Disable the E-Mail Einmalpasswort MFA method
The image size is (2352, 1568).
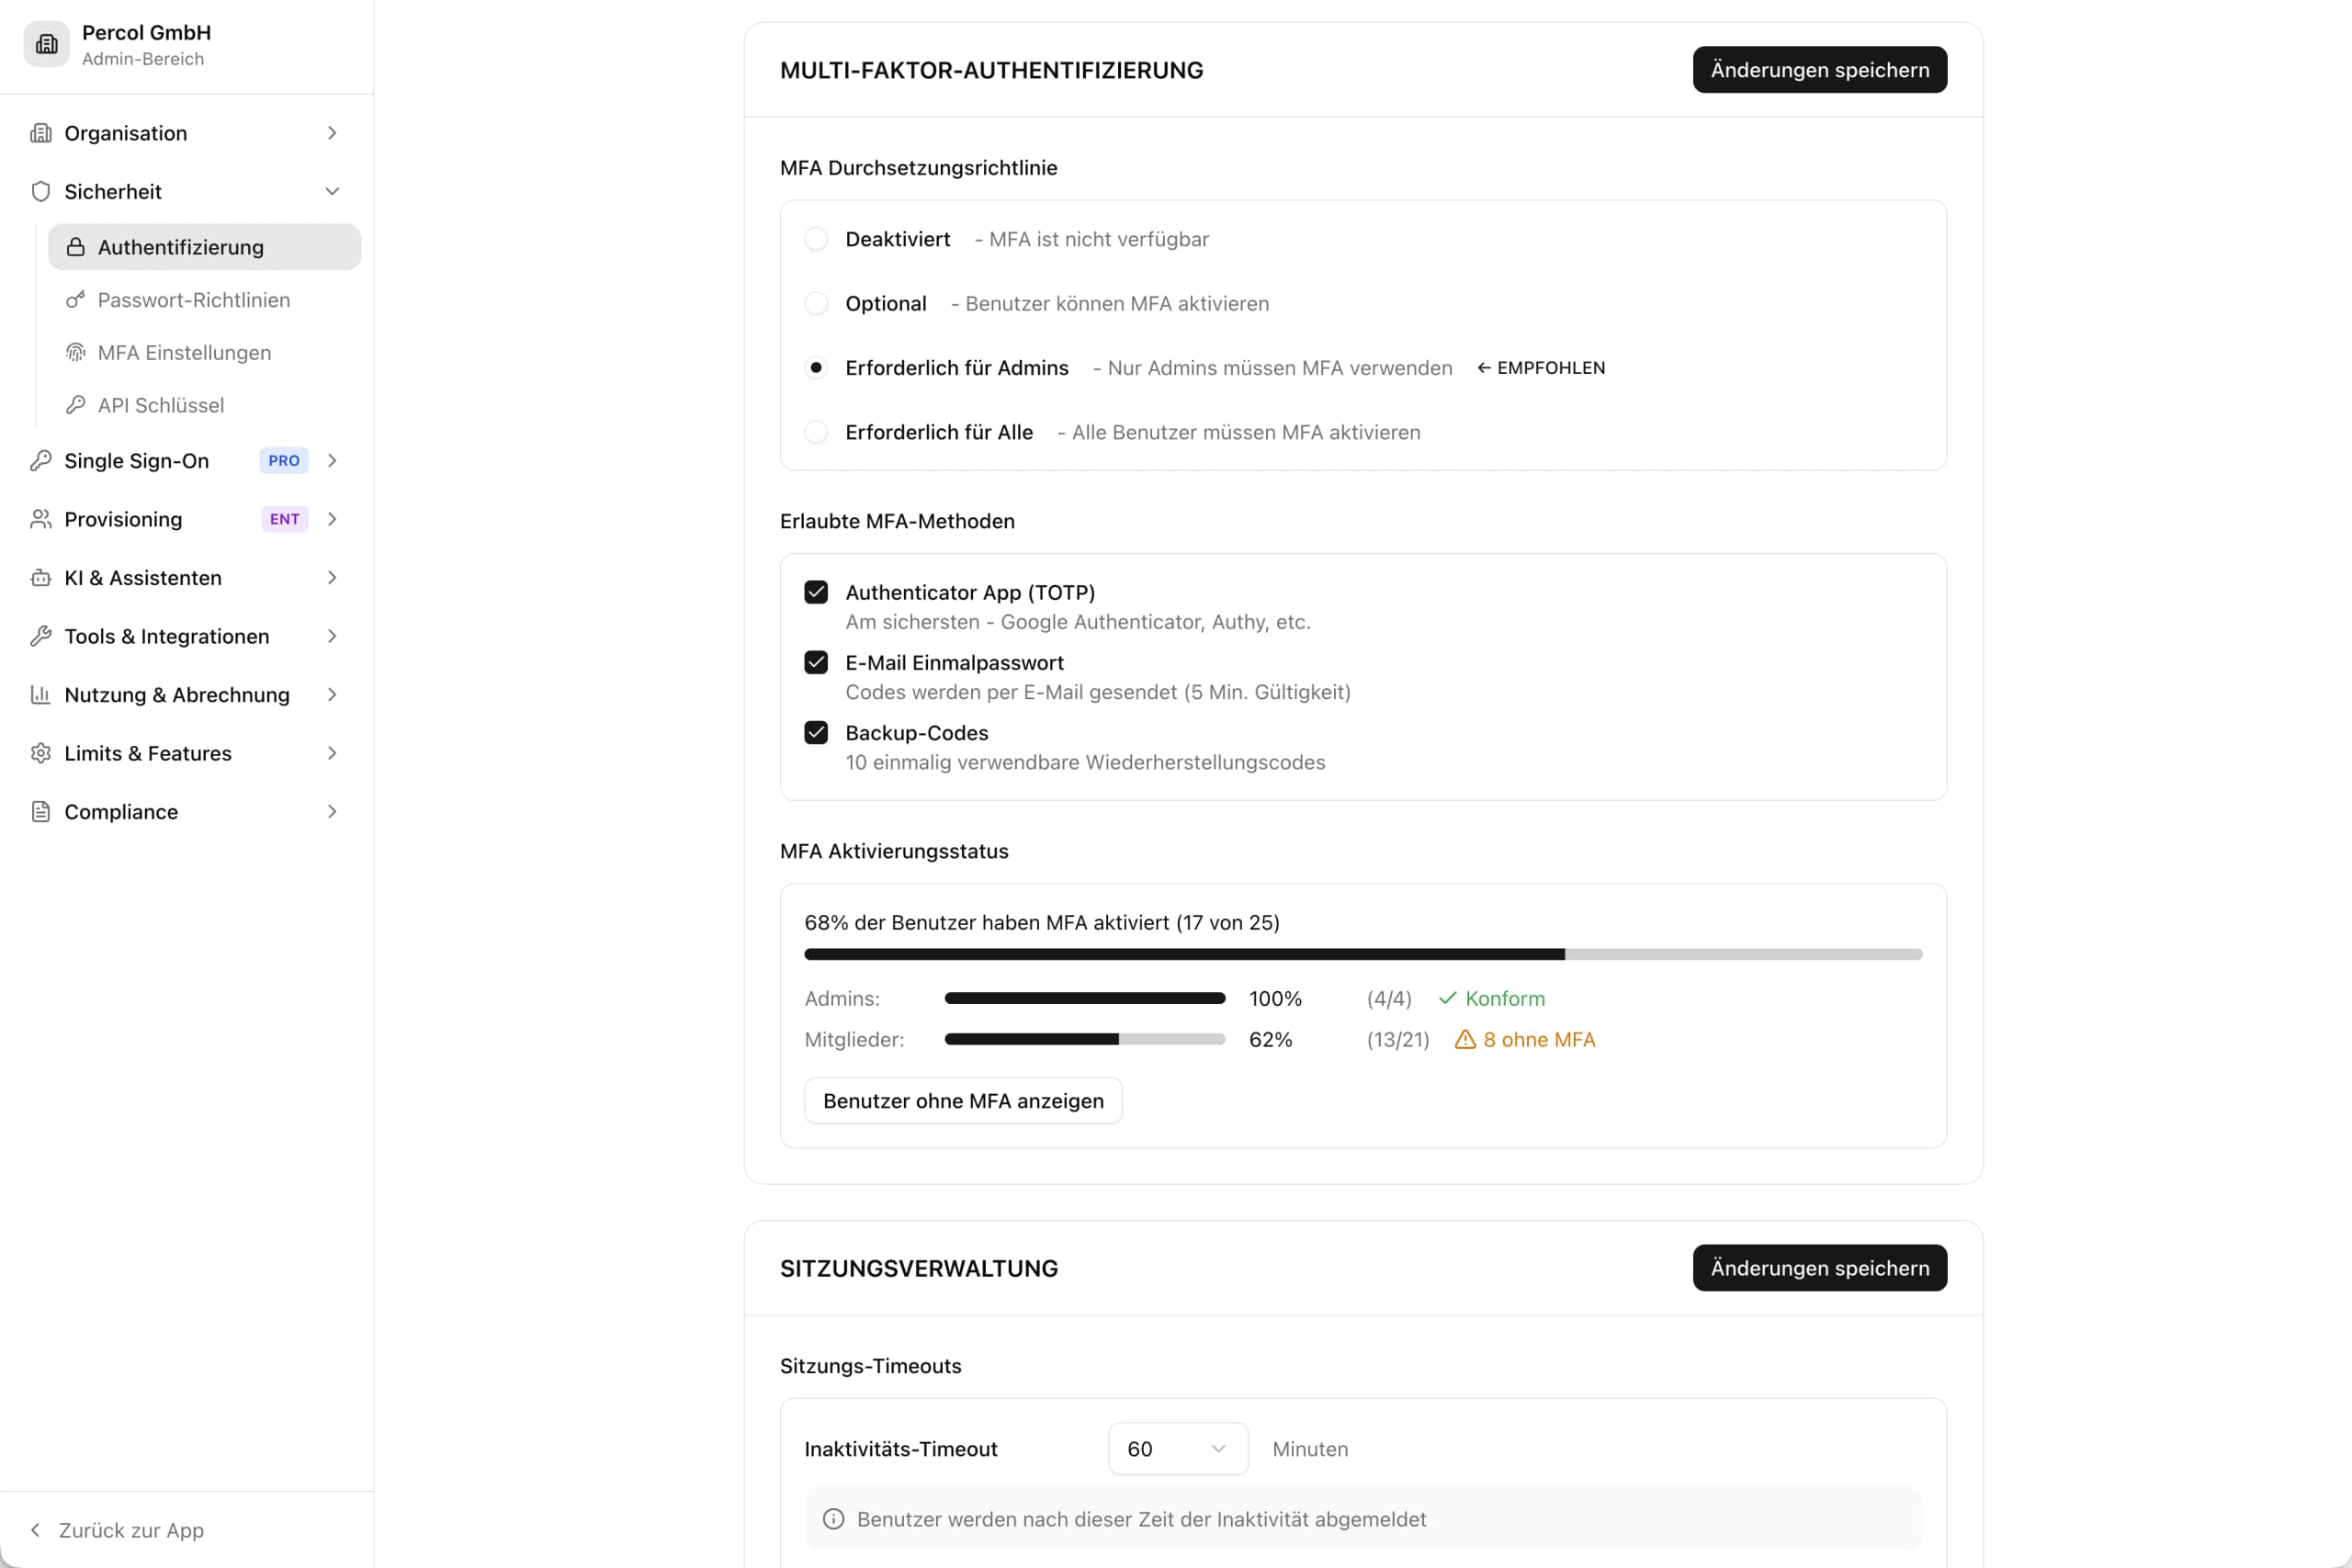tap(817, 662)
